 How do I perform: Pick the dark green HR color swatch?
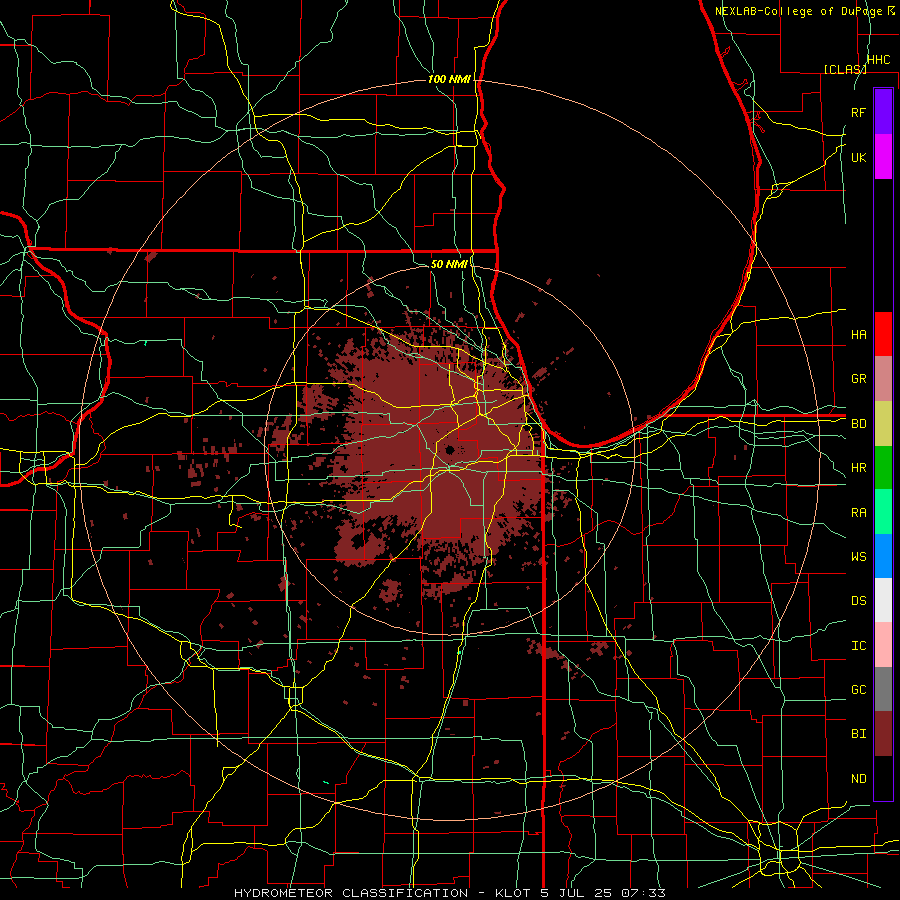point(883,467)
